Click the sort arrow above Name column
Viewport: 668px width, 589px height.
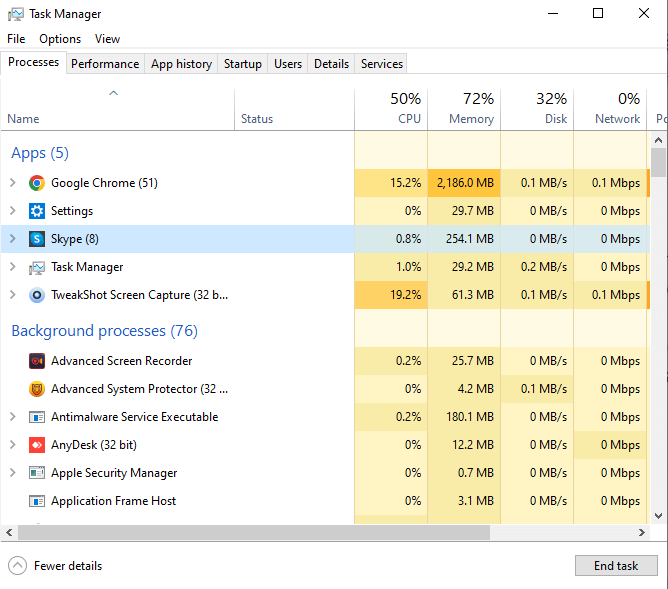[113, 93]
